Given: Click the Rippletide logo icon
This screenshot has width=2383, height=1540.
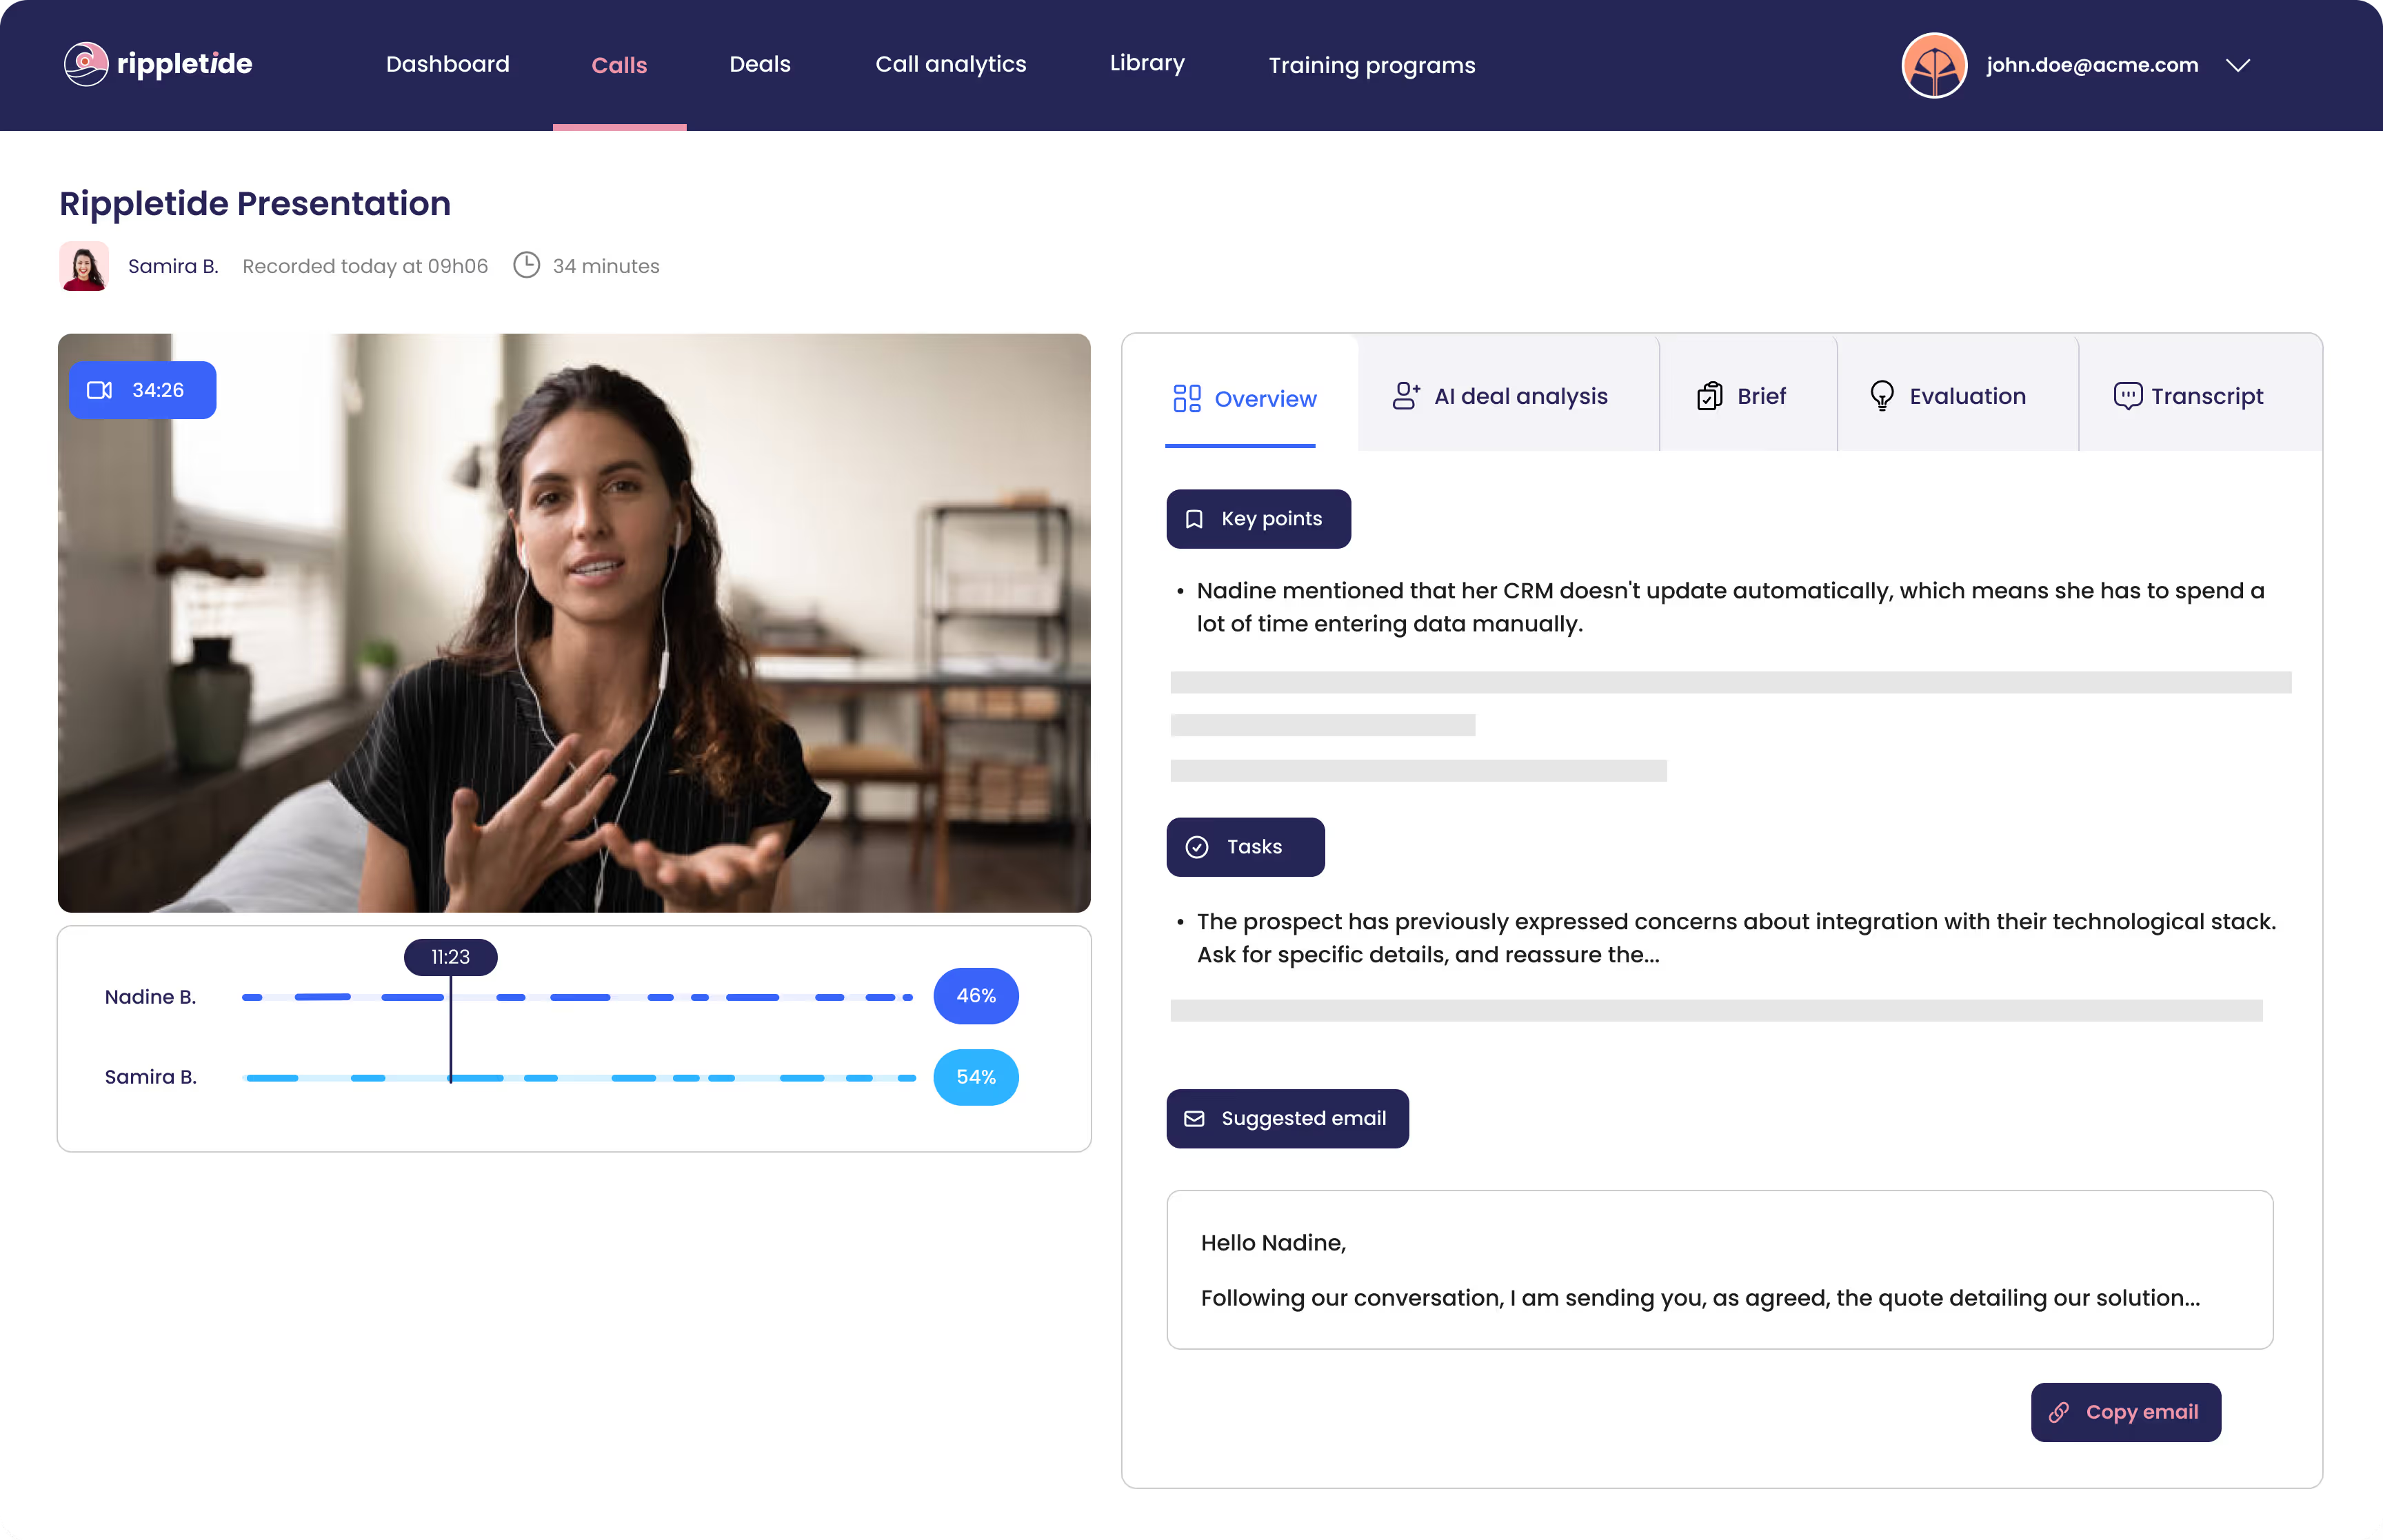Looking at the screenshot, I should (x=86, y=64).
